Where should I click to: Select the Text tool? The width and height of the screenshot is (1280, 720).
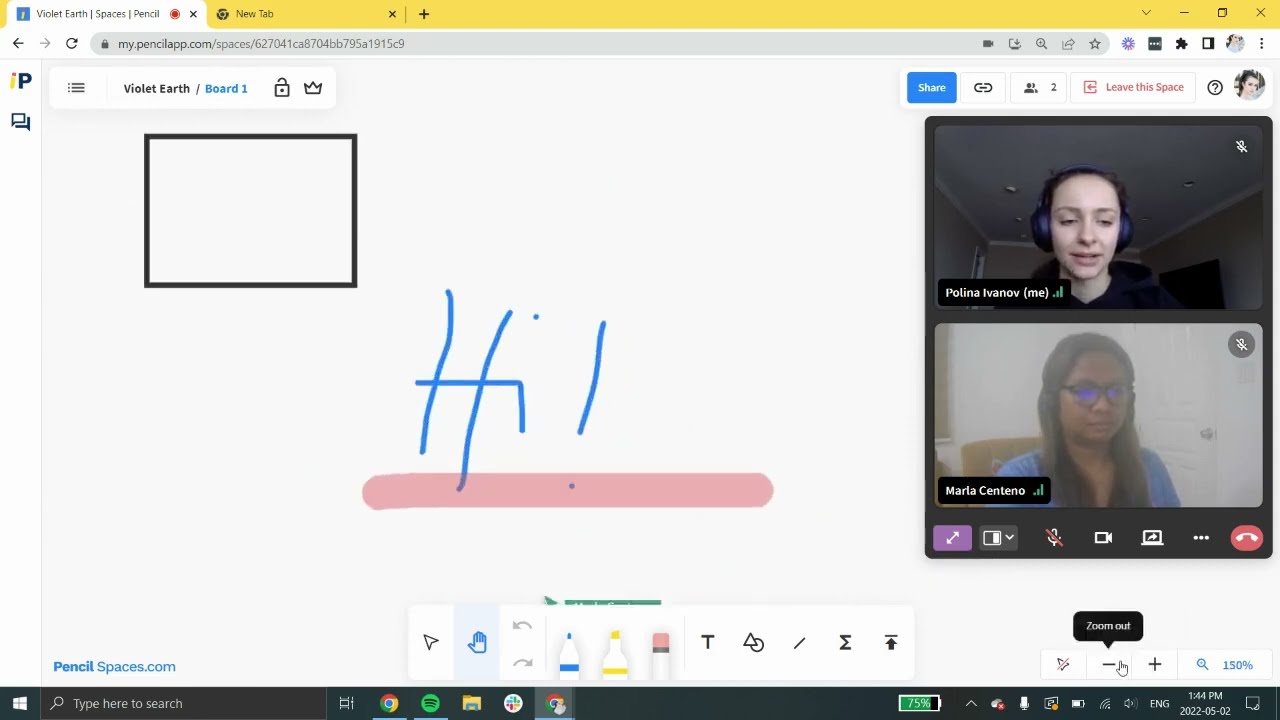pyautogui.click(x=707, y=642)
